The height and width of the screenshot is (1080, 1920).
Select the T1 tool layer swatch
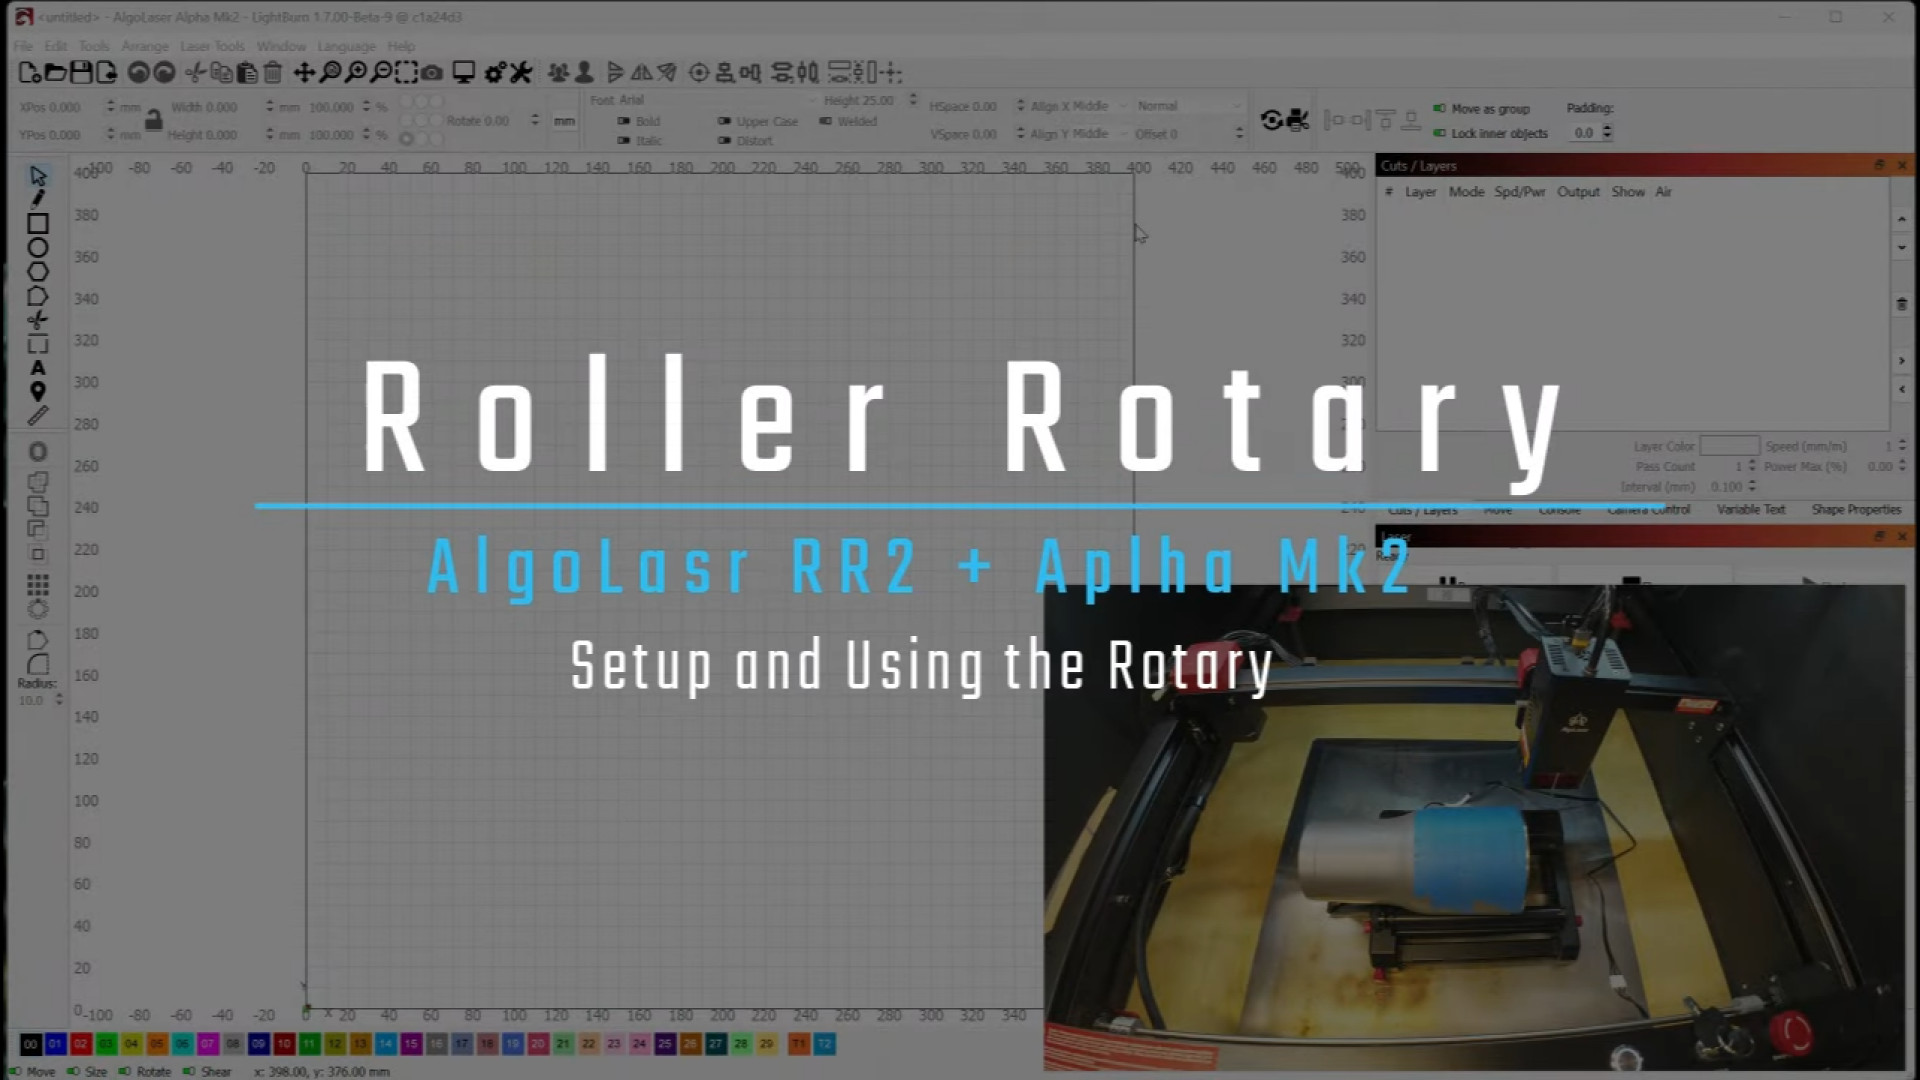799,1044
